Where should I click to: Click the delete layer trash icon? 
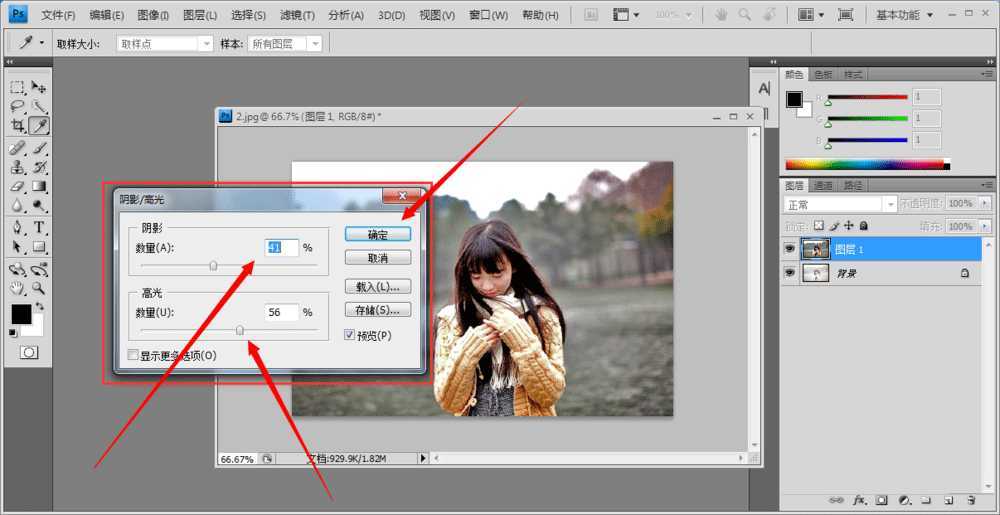click(x=970, y=499)
